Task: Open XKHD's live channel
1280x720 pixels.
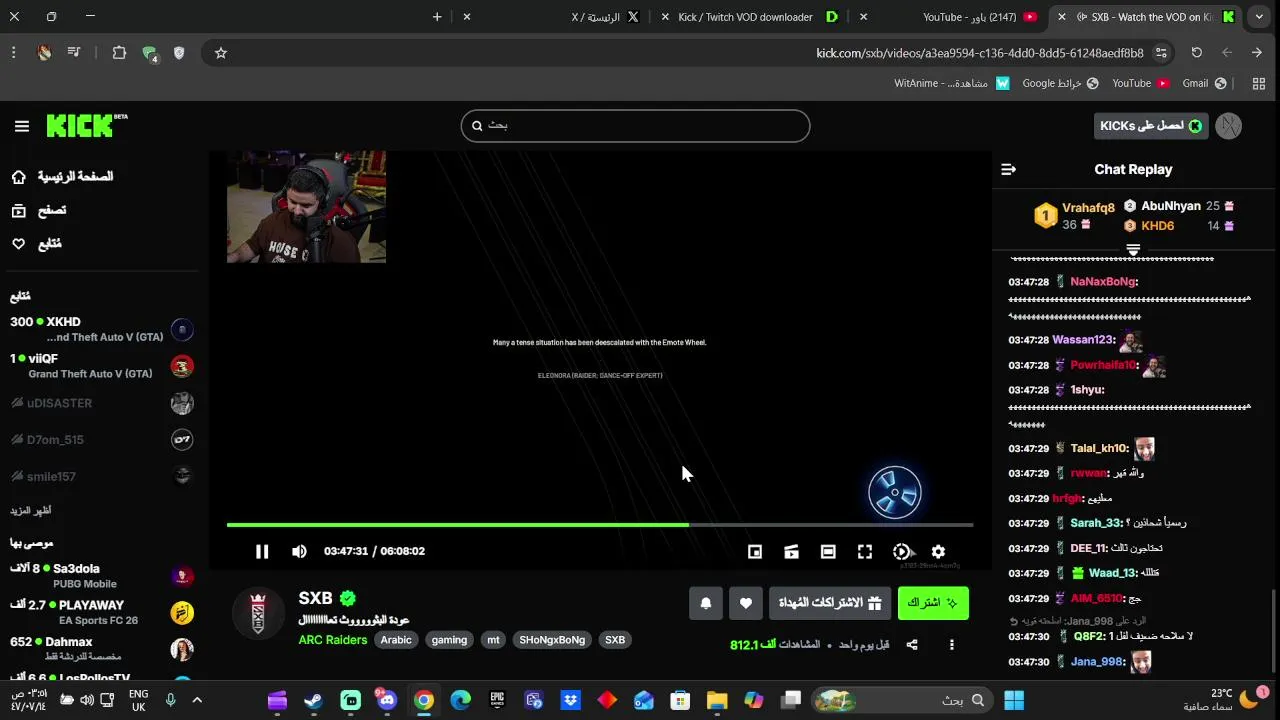Action: pos(101,329)
